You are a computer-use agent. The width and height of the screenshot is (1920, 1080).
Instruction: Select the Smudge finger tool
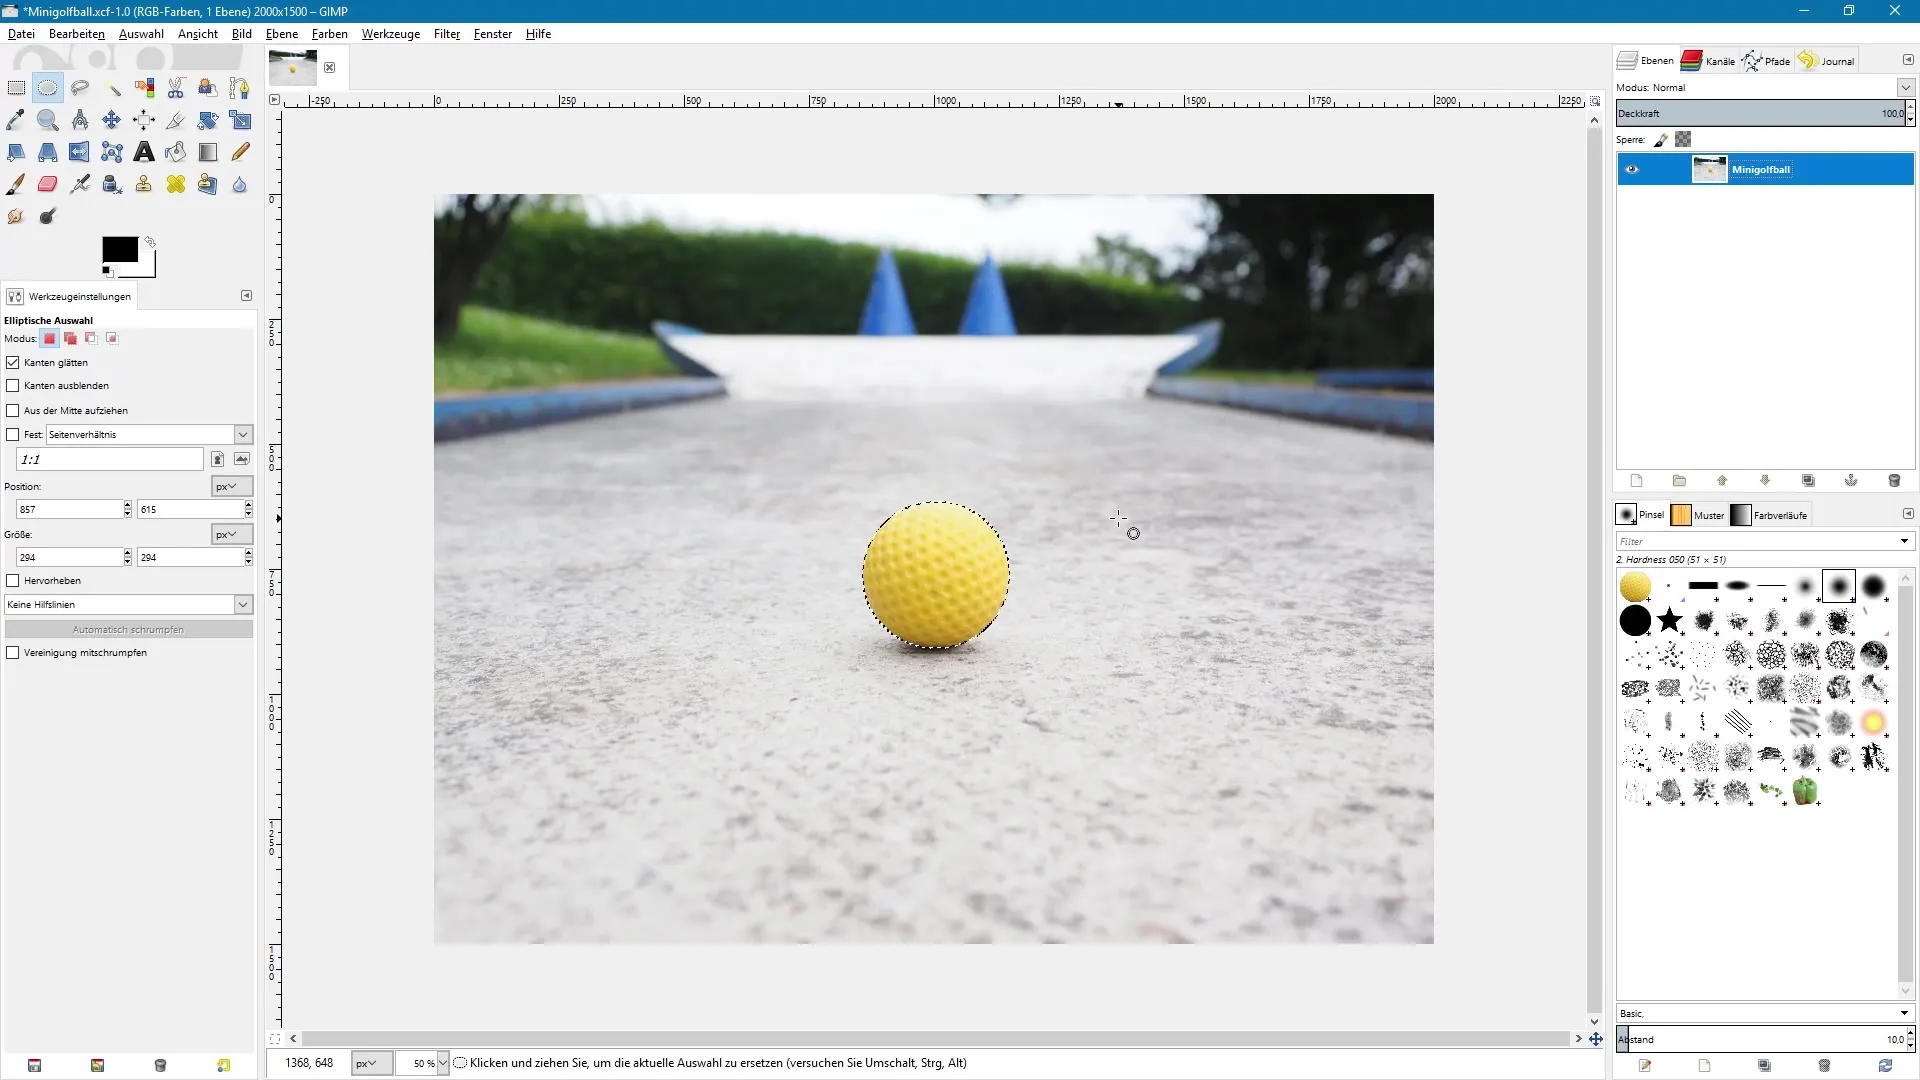[x=16, y=216]
